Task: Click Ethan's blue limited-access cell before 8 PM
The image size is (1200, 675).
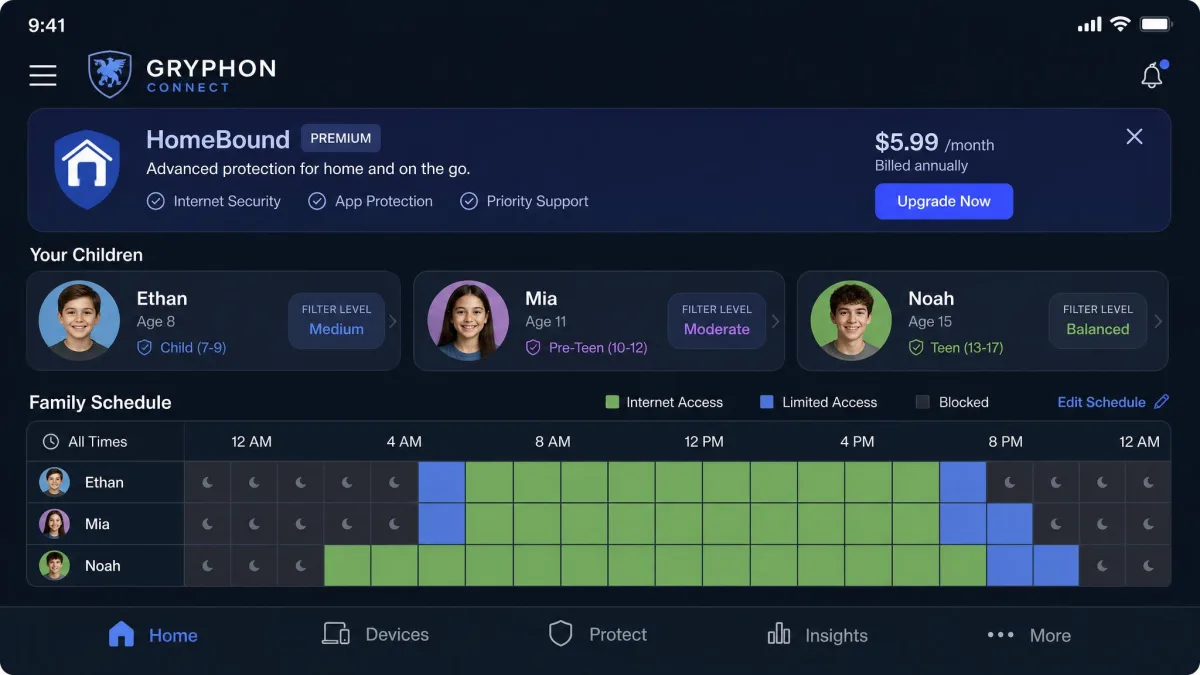Action: coord(963,482)
